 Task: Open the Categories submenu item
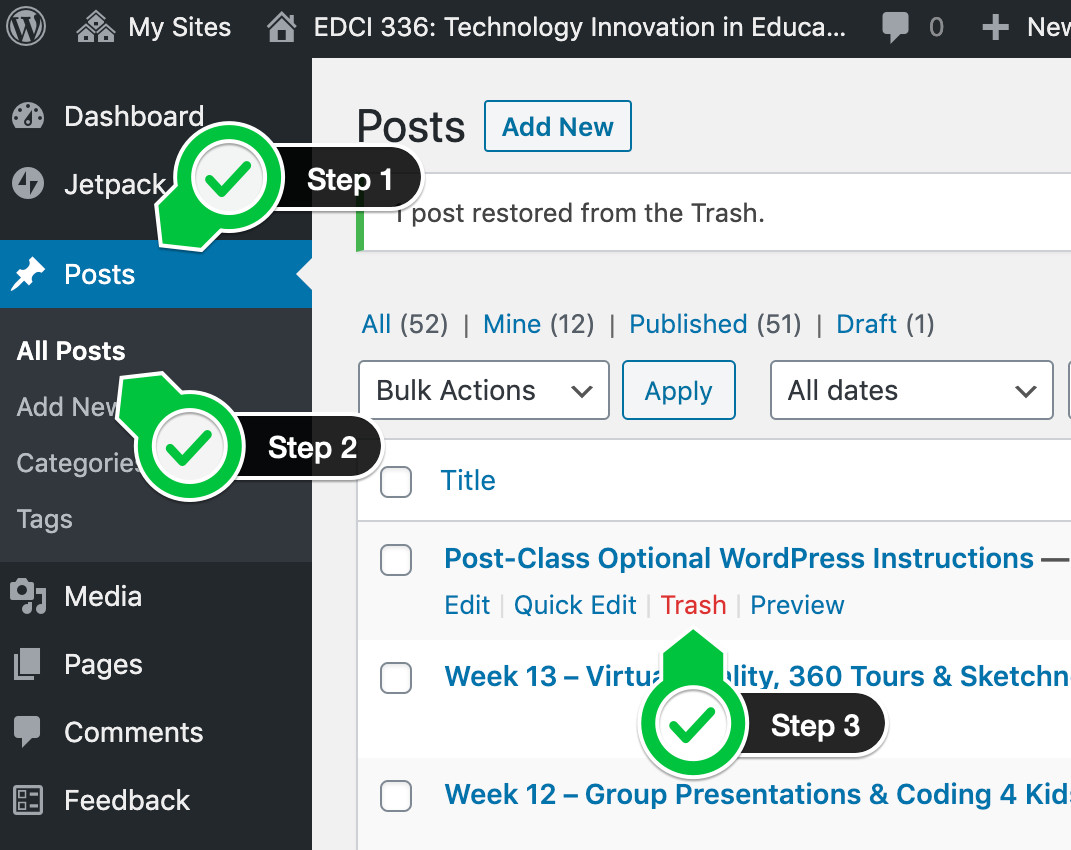pos(76,463)
